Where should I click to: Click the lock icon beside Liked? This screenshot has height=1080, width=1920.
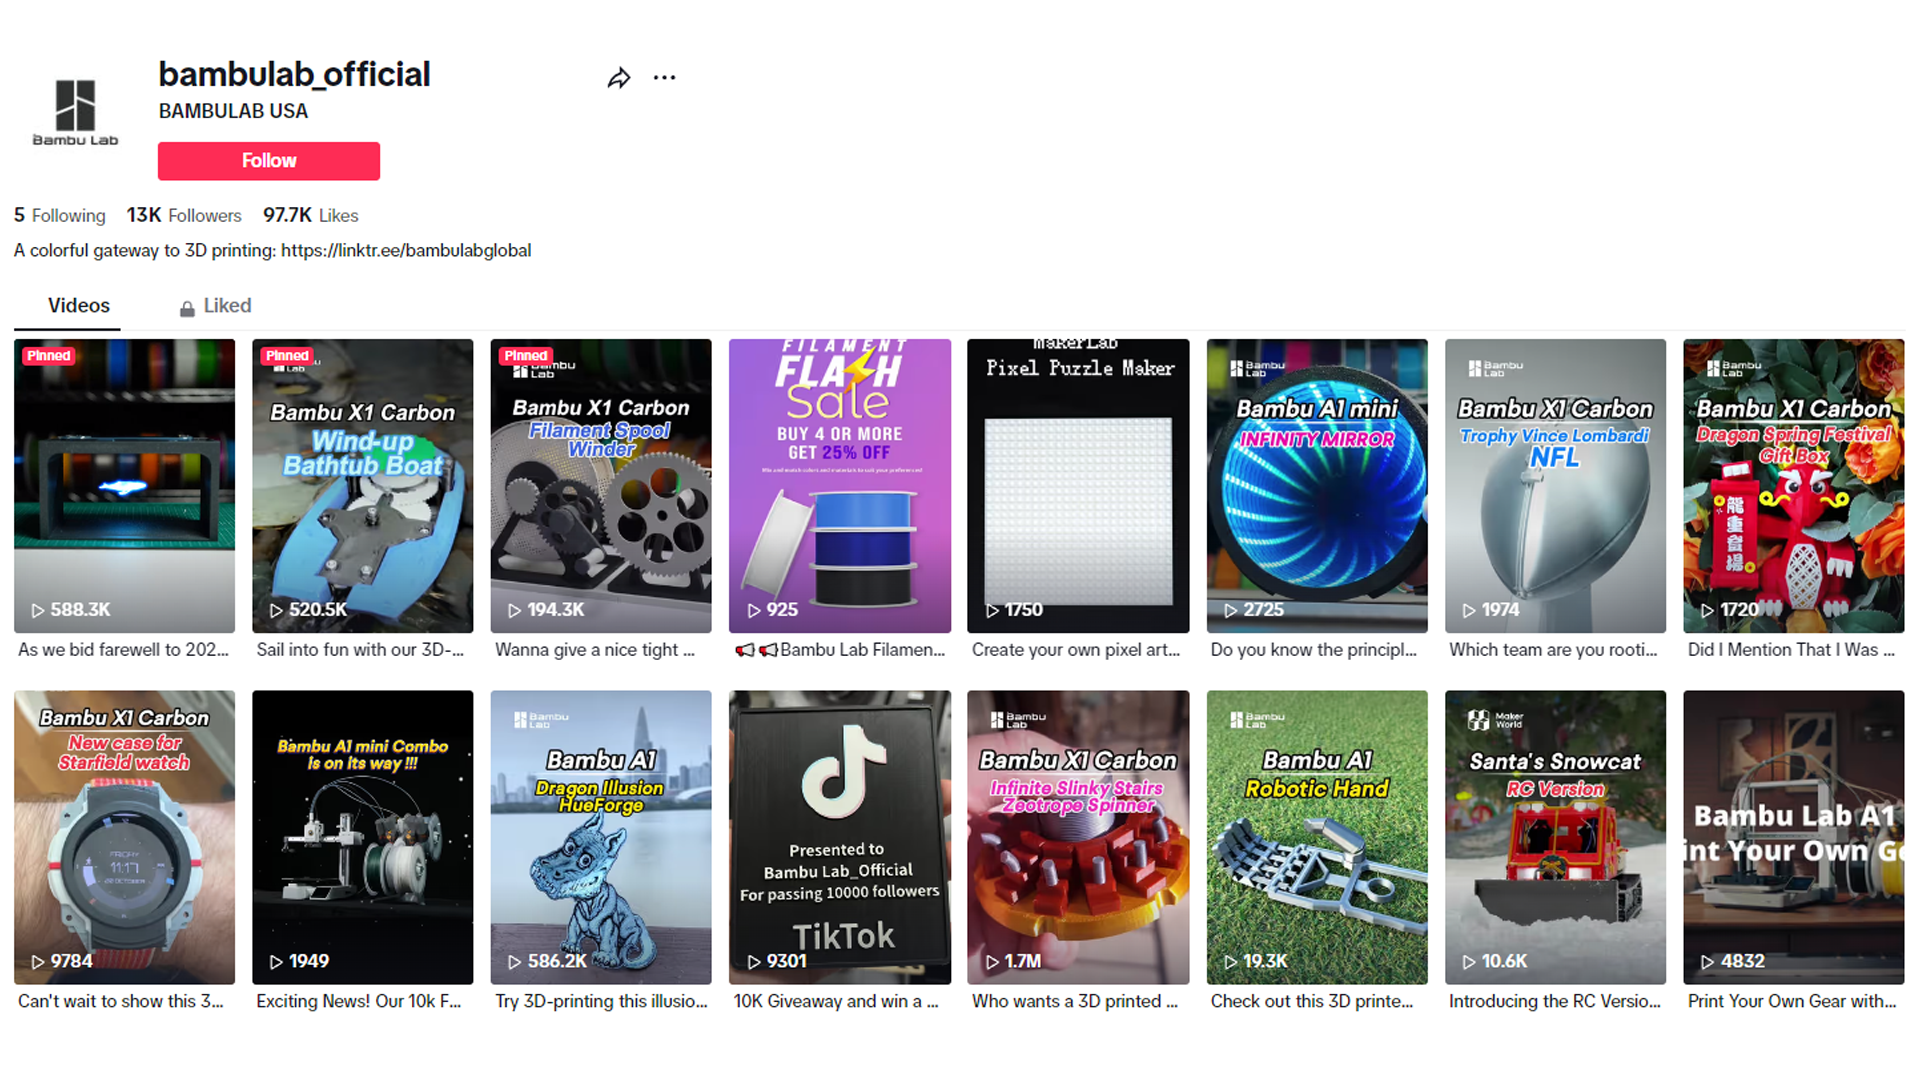187,308
